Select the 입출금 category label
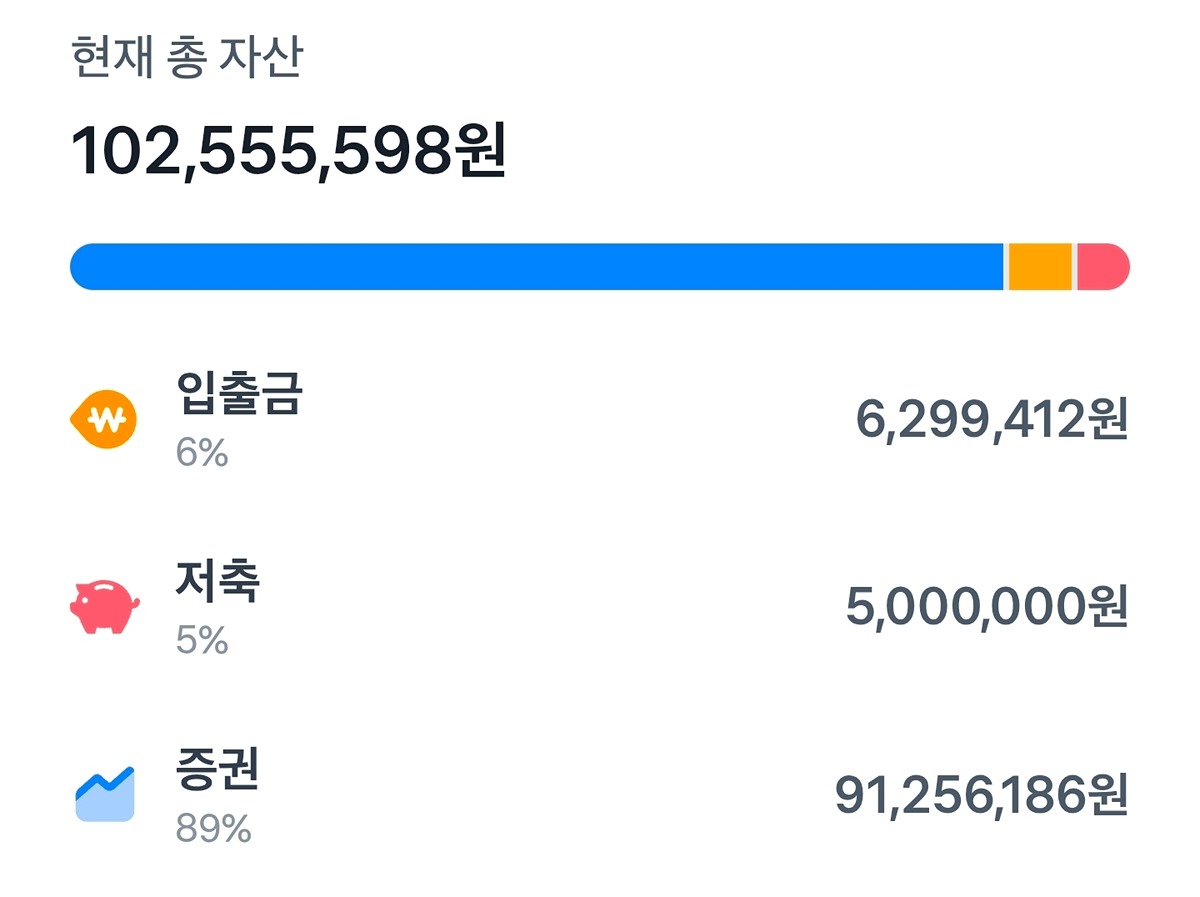 coord(238,394)
